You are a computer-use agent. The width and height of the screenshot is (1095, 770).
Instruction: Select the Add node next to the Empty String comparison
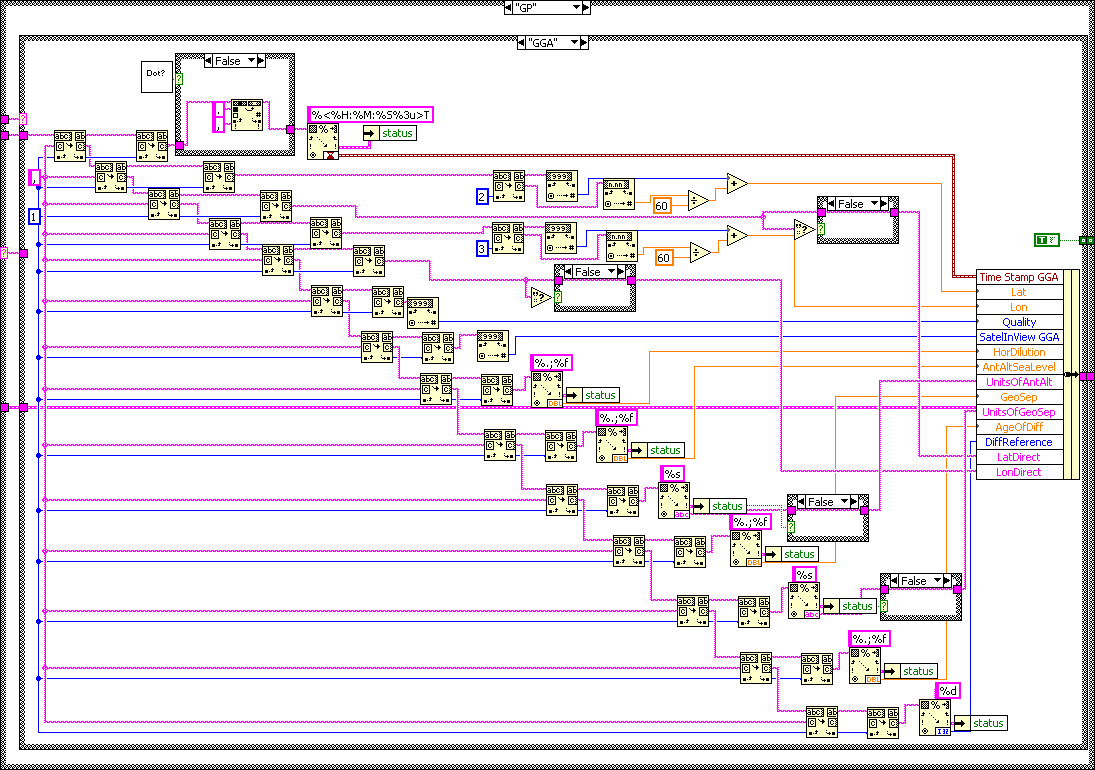tap(737, 236)
